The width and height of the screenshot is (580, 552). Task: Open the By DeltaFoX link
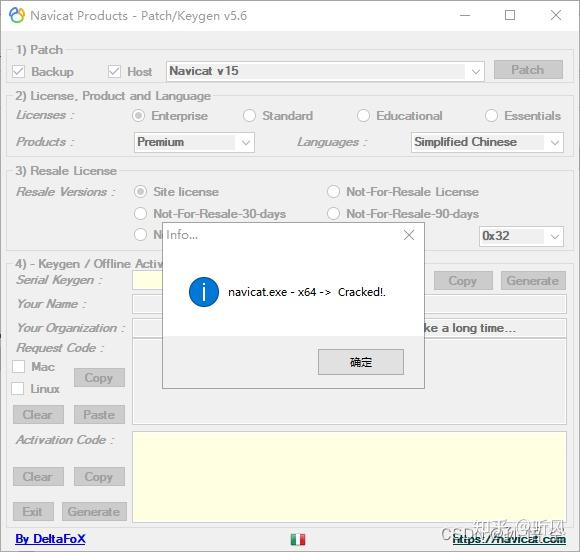pyautogui.click(x=50, y=539)
